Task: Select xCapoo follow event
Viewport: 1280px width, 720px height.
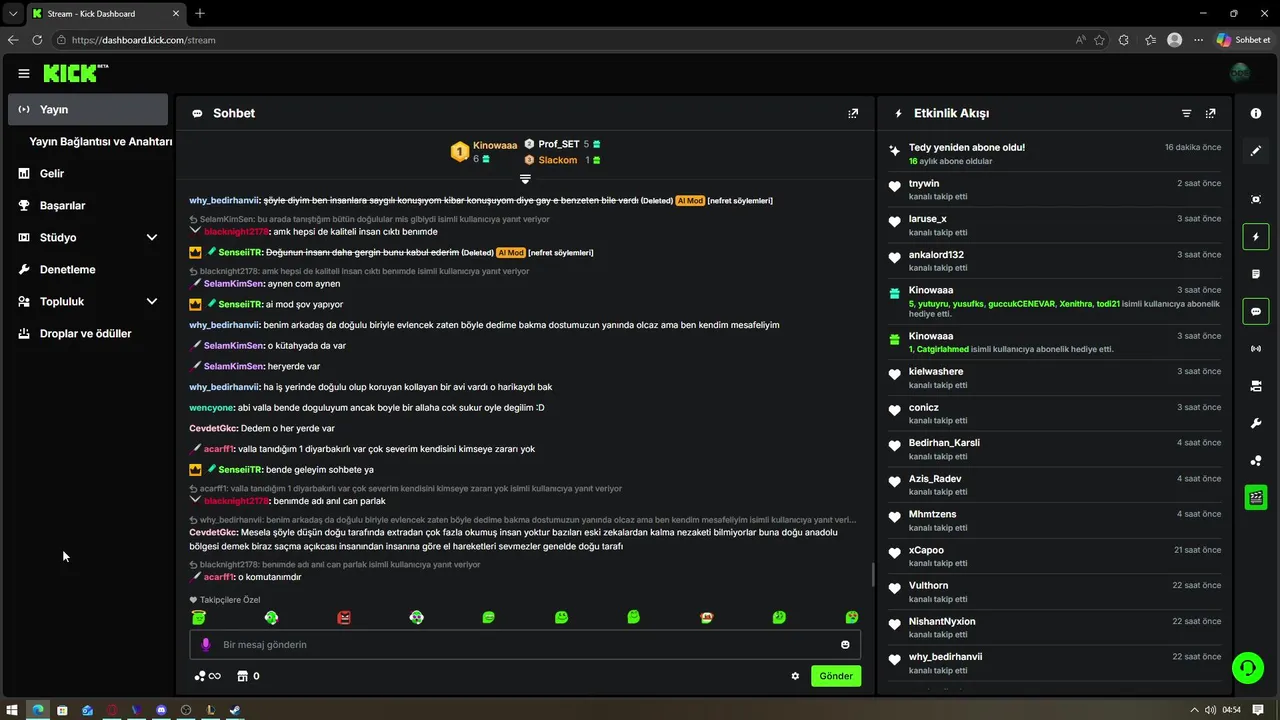Action: [x=1054, y=556]
